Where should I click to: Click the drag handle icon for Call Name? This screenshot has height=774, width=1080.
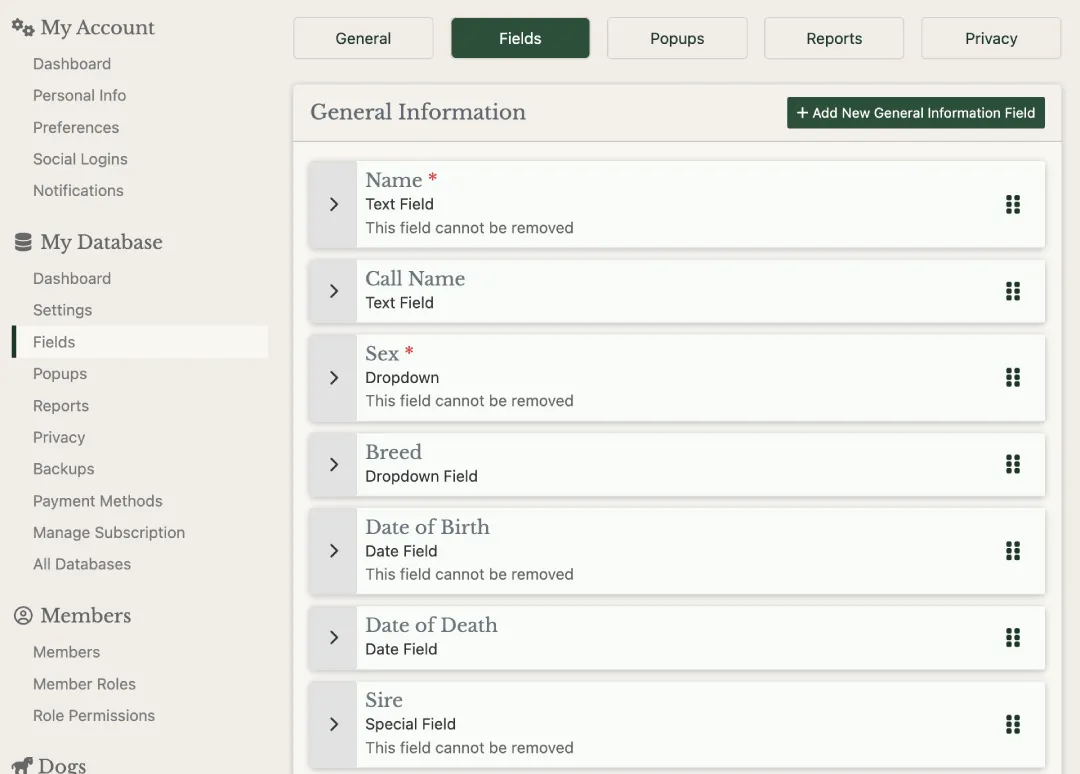1012,291
